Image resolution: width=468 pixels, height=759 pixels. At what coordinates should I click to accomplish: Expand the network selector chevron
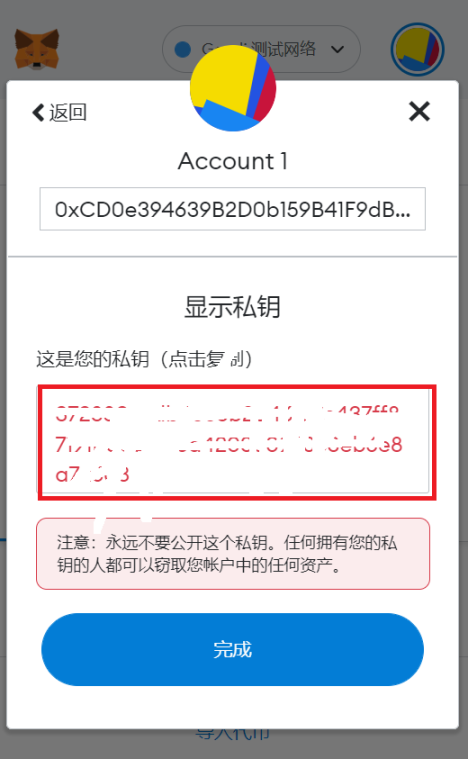point(337,49)
